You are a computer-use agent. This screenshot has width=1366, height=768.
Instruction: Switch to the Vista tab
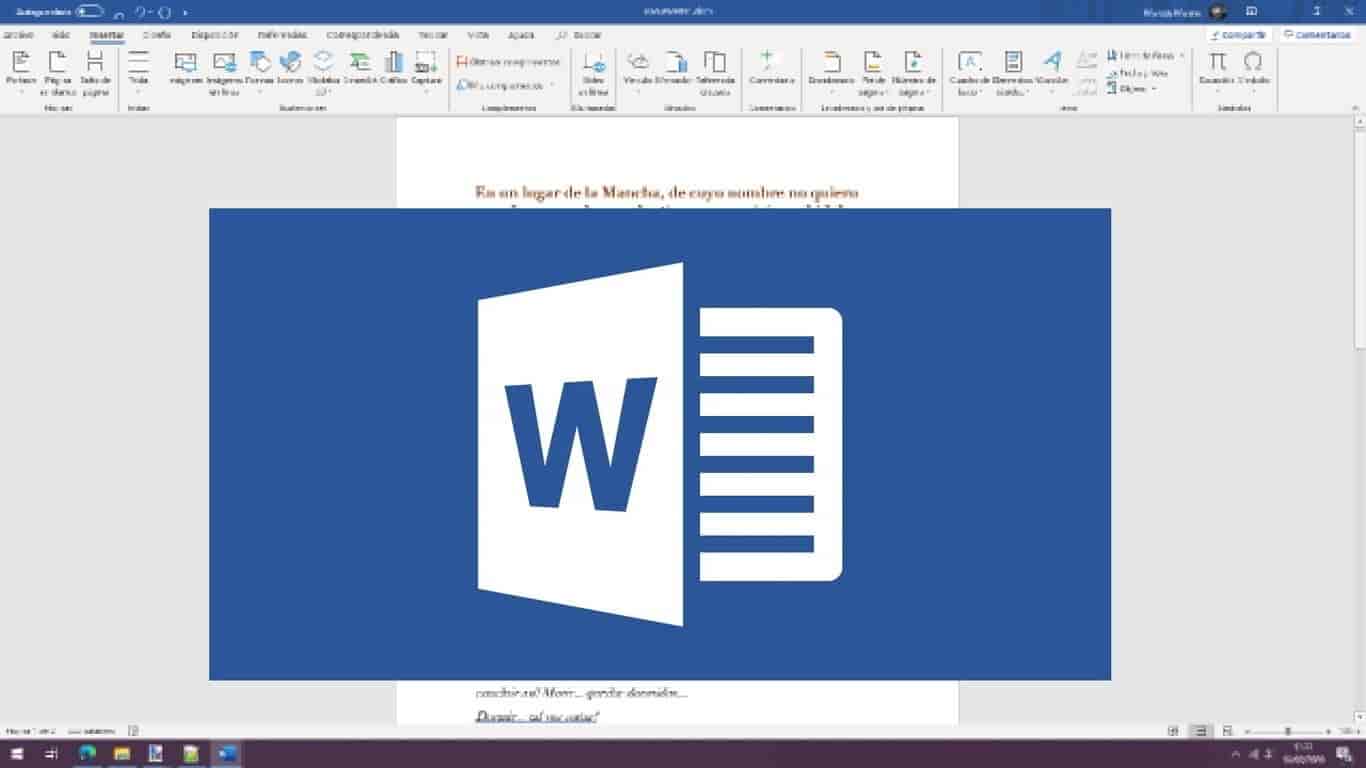pyautogui.click(x=478, y=35)
